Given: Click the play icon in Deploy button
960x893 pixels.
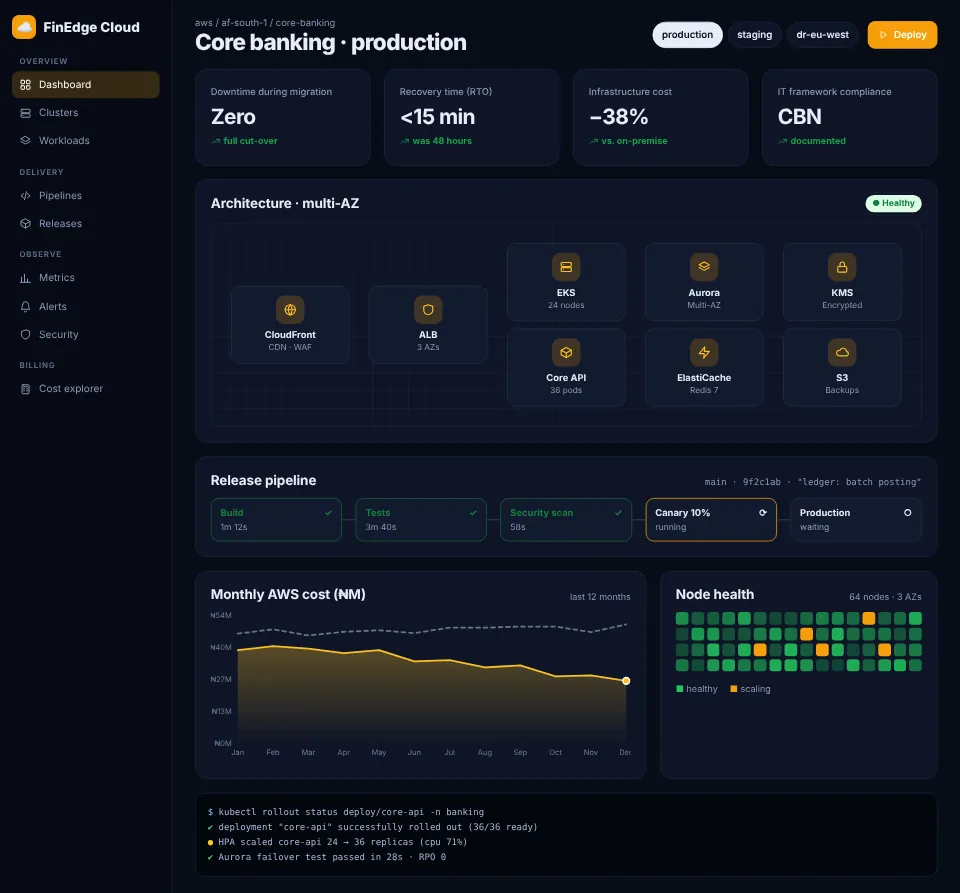Looking at the screenshot, I should (x=883, y=35).
